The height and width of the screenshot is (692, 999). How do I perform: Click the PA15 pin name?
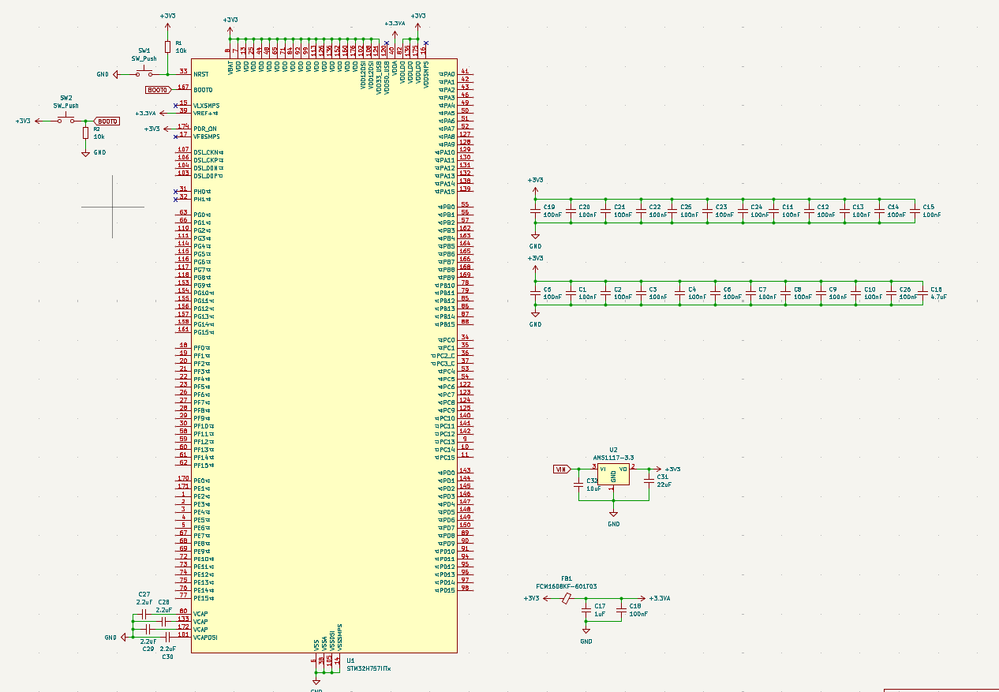(447, 191)
